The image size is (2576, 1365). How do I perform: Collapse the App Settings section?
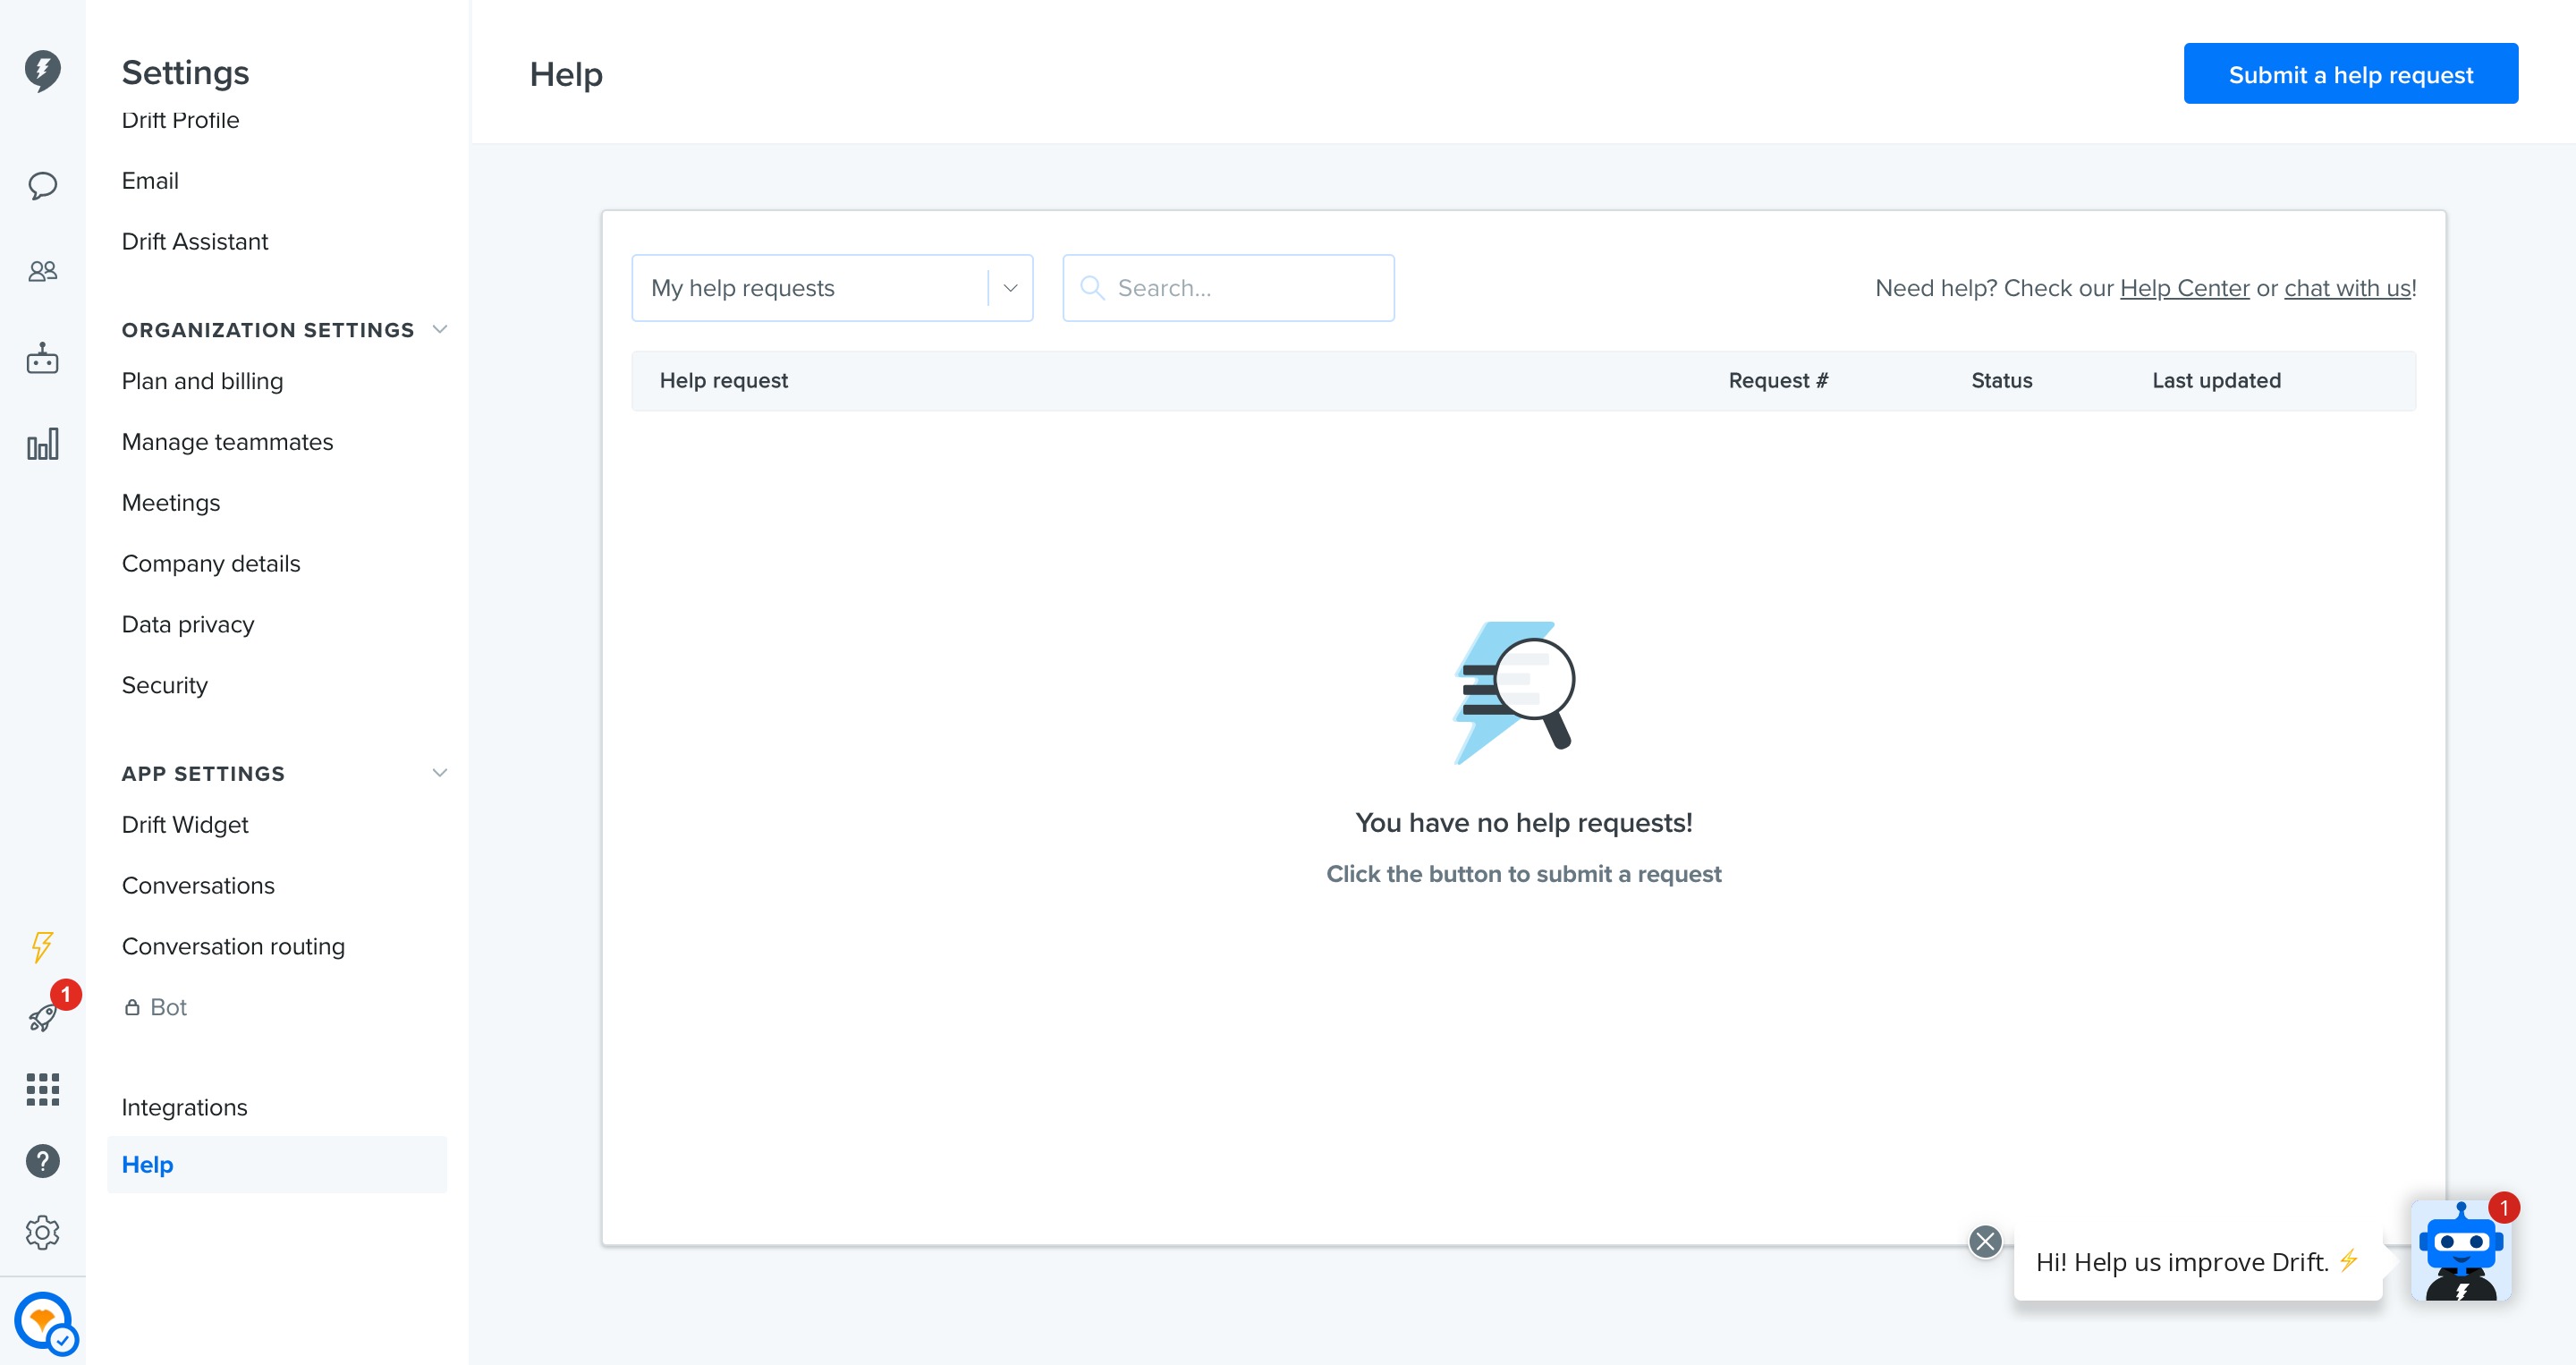point(439,773)
